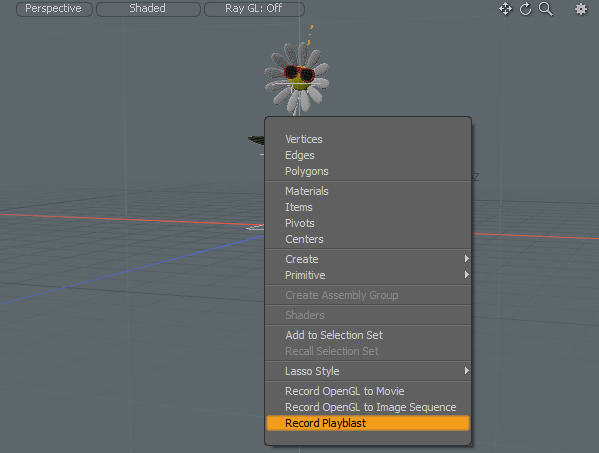Click the viewport zoom magnifier icon
This screenshot has height=453, width=599.
click(546, 9)
